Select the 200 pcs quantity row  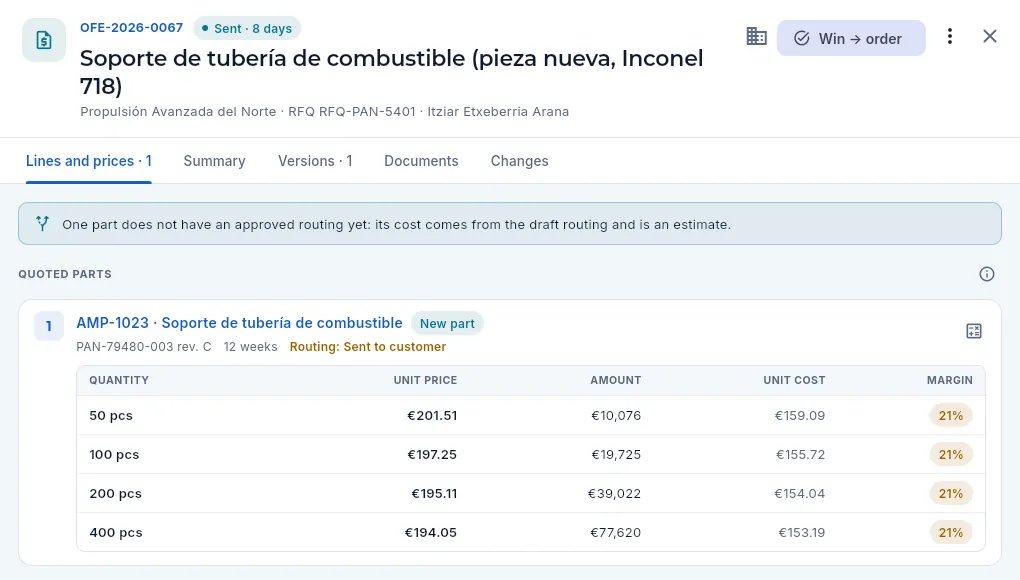pyautogui.click(x=531, y=494)
